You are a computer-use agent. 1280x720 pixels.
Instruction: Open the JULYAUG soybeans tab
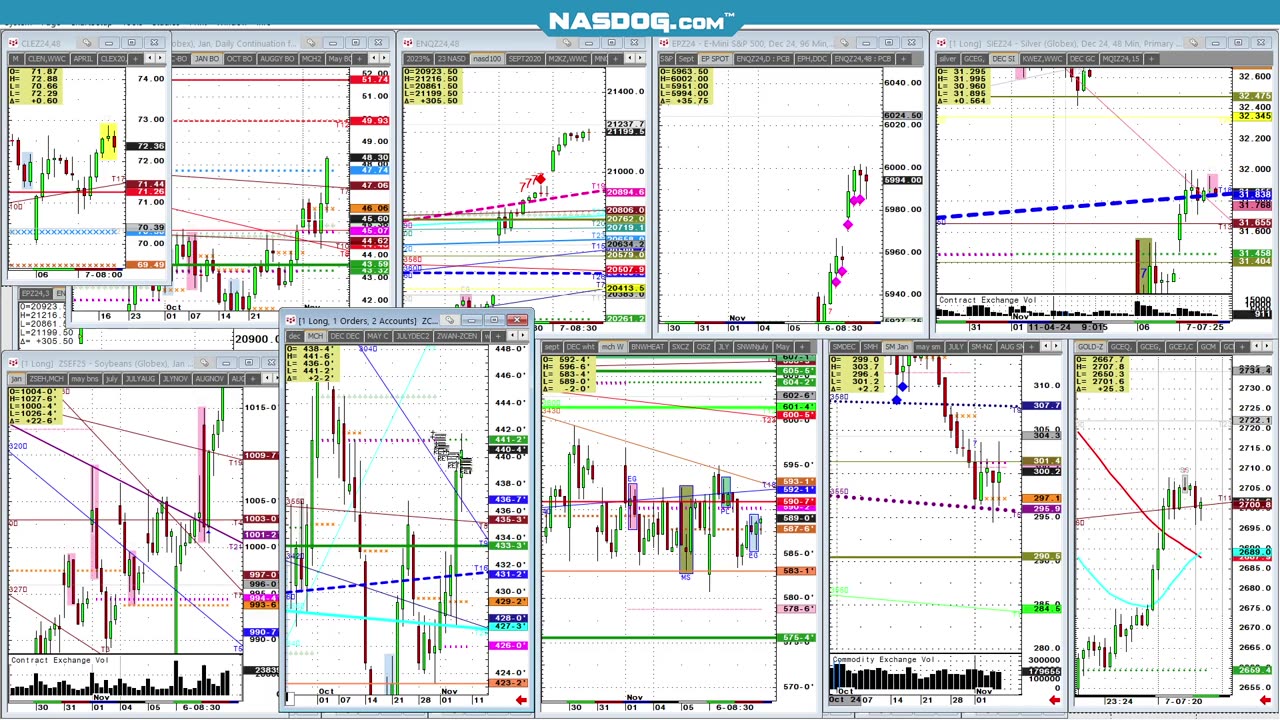[140, 378]
